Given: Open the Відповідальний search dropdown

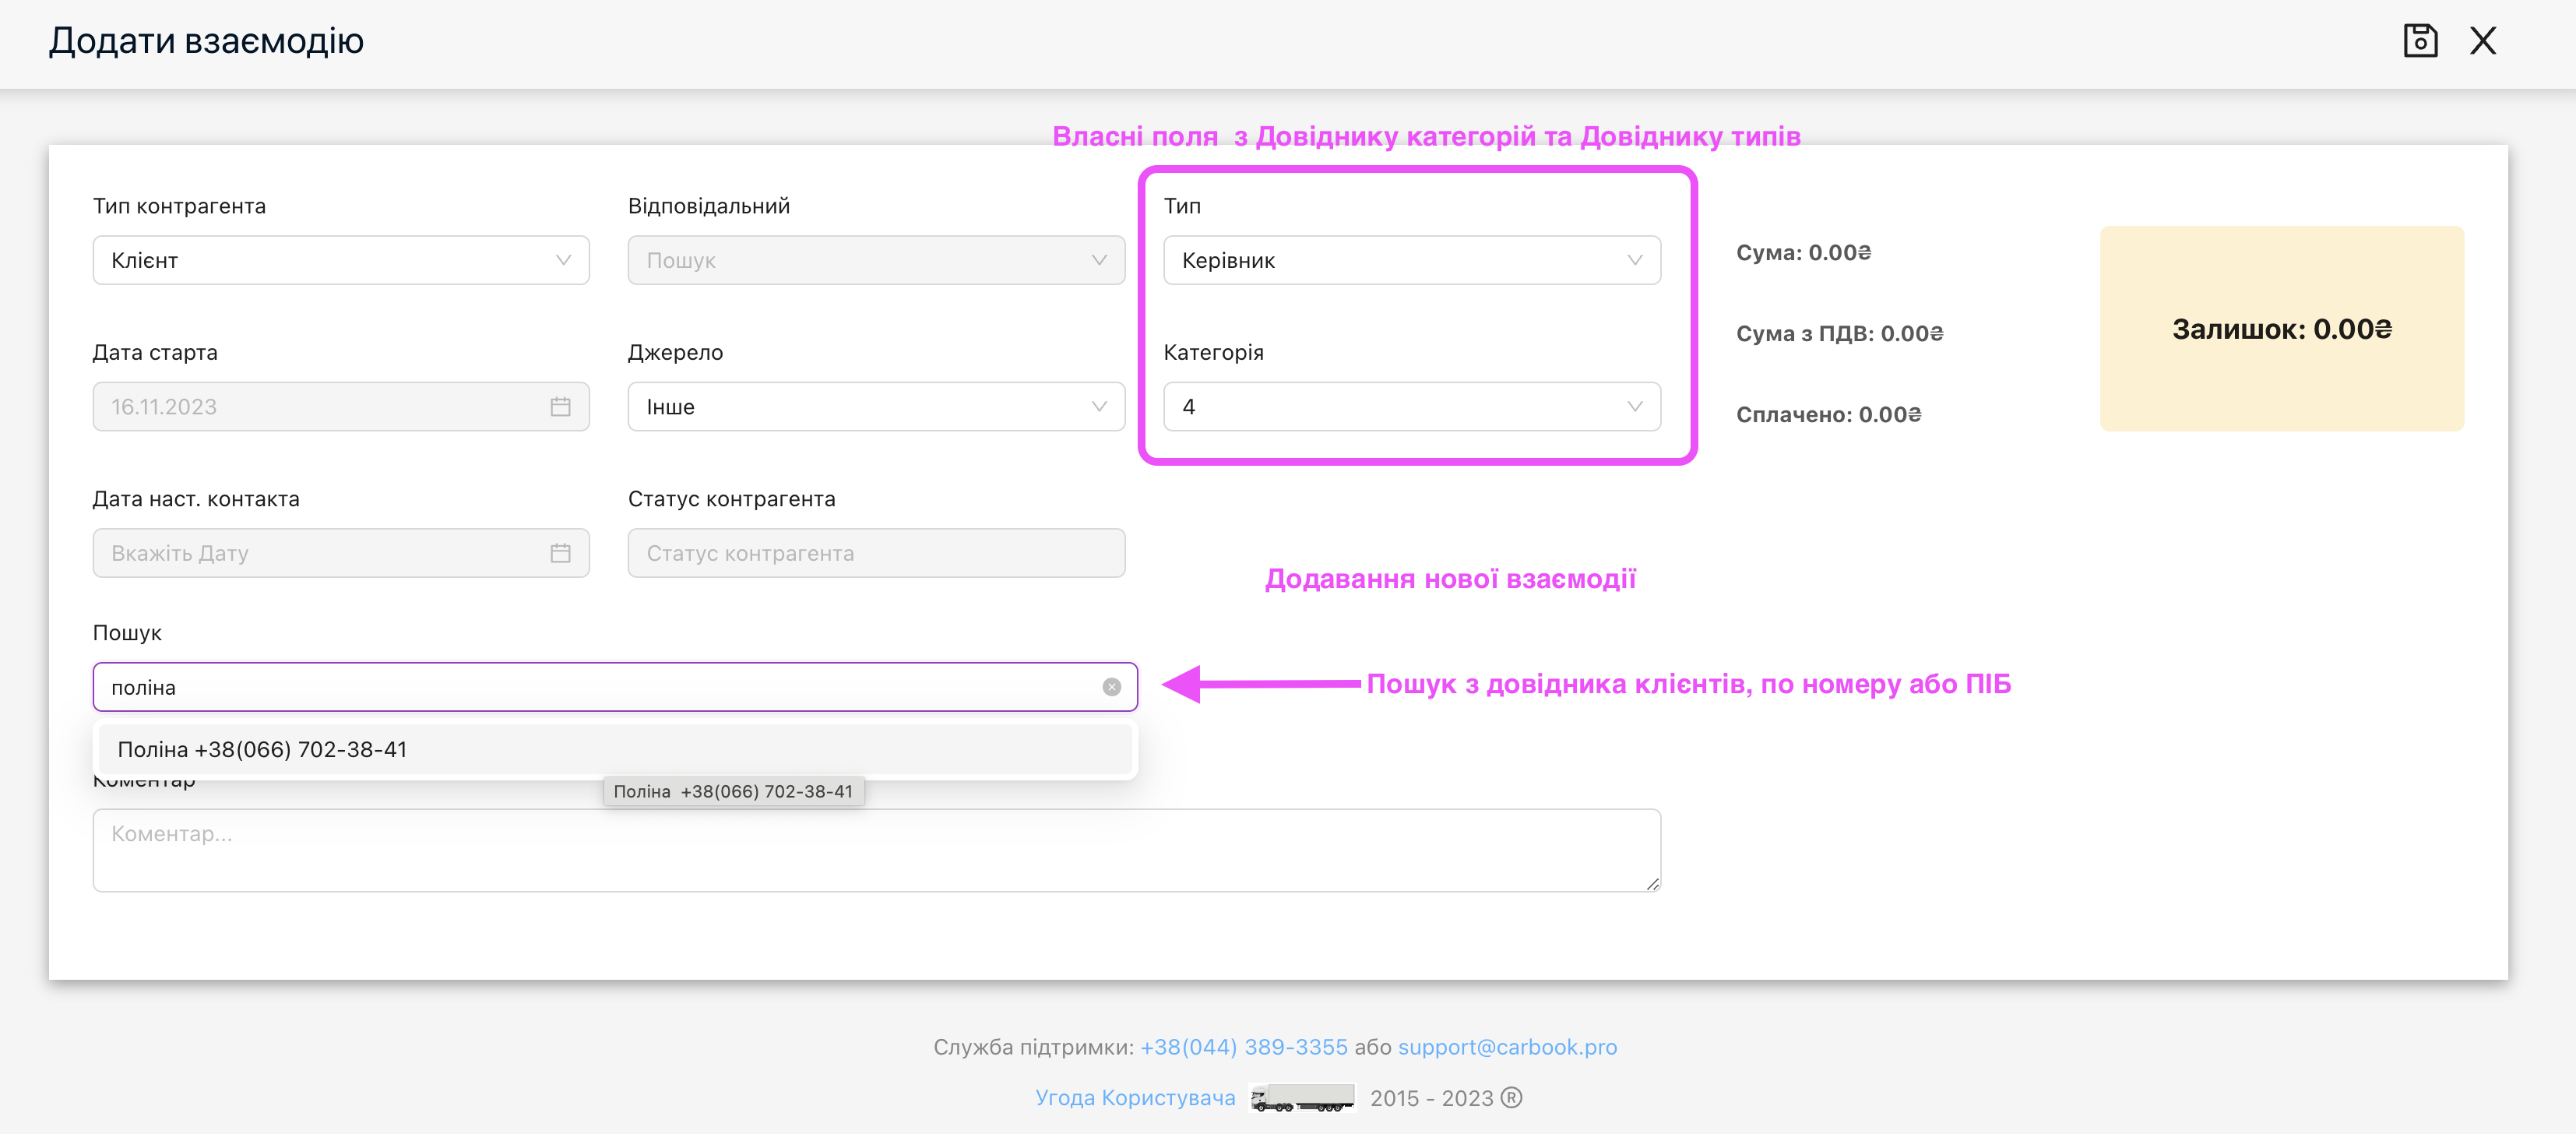Looking at the screenshot, I should point(876,260).
